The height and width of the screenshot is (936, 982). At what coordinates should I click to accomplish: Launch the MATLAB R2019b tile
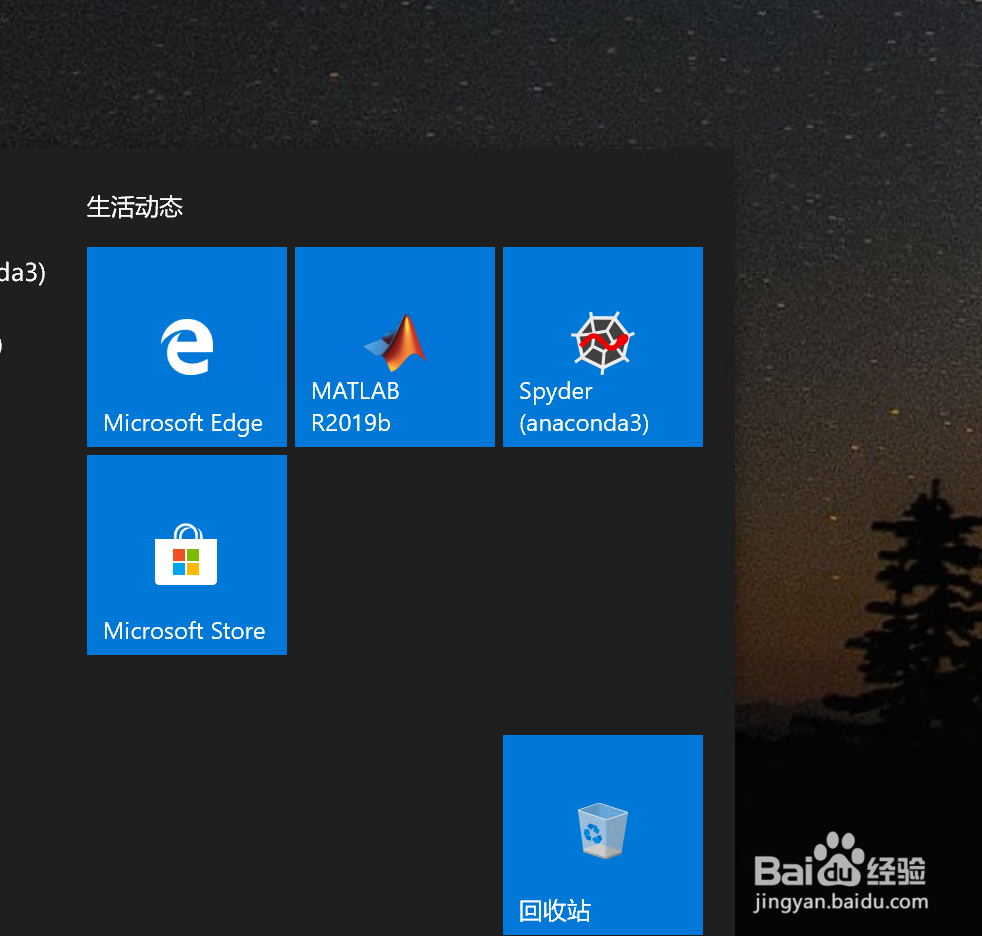point(395,347)
